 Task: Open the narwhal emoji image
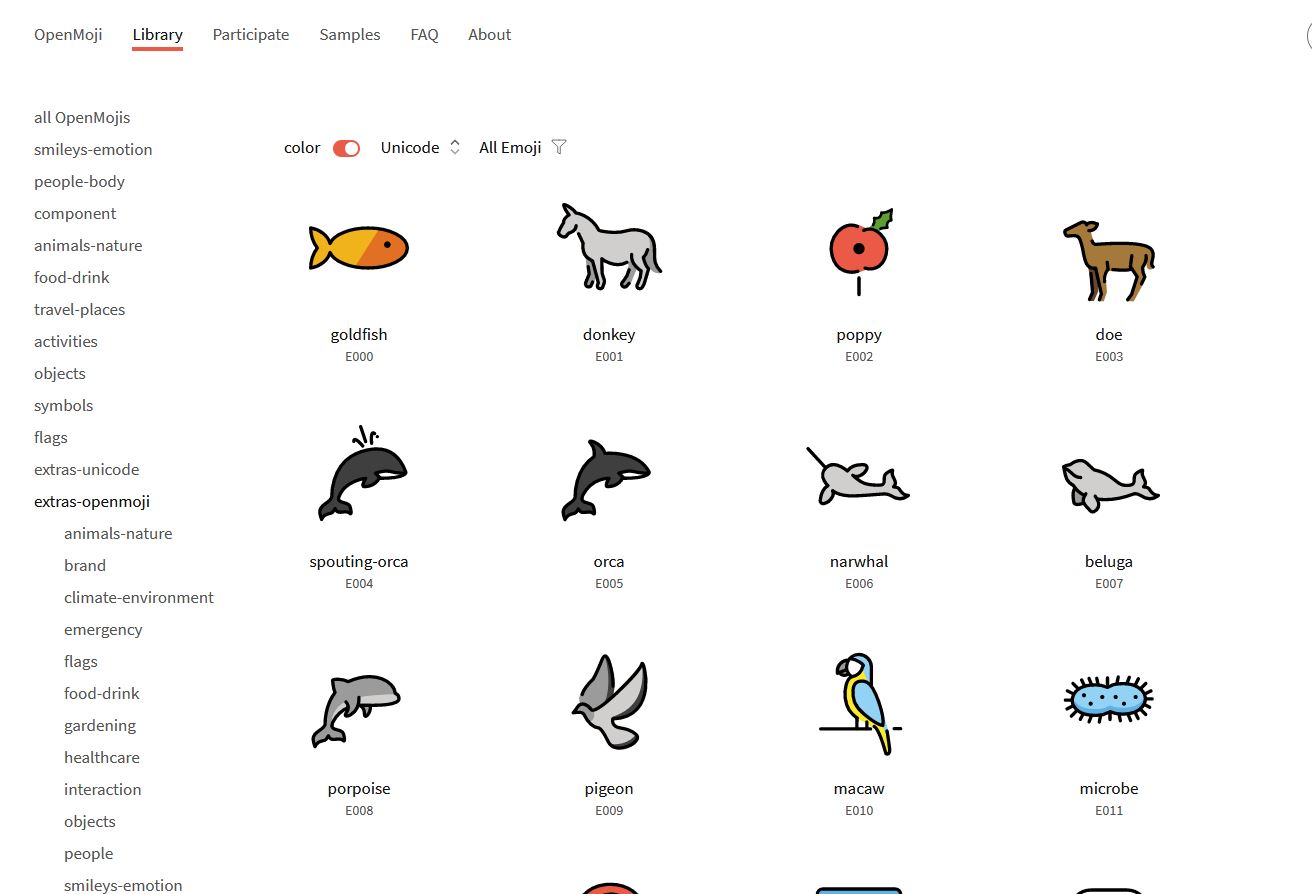[858, 474]
